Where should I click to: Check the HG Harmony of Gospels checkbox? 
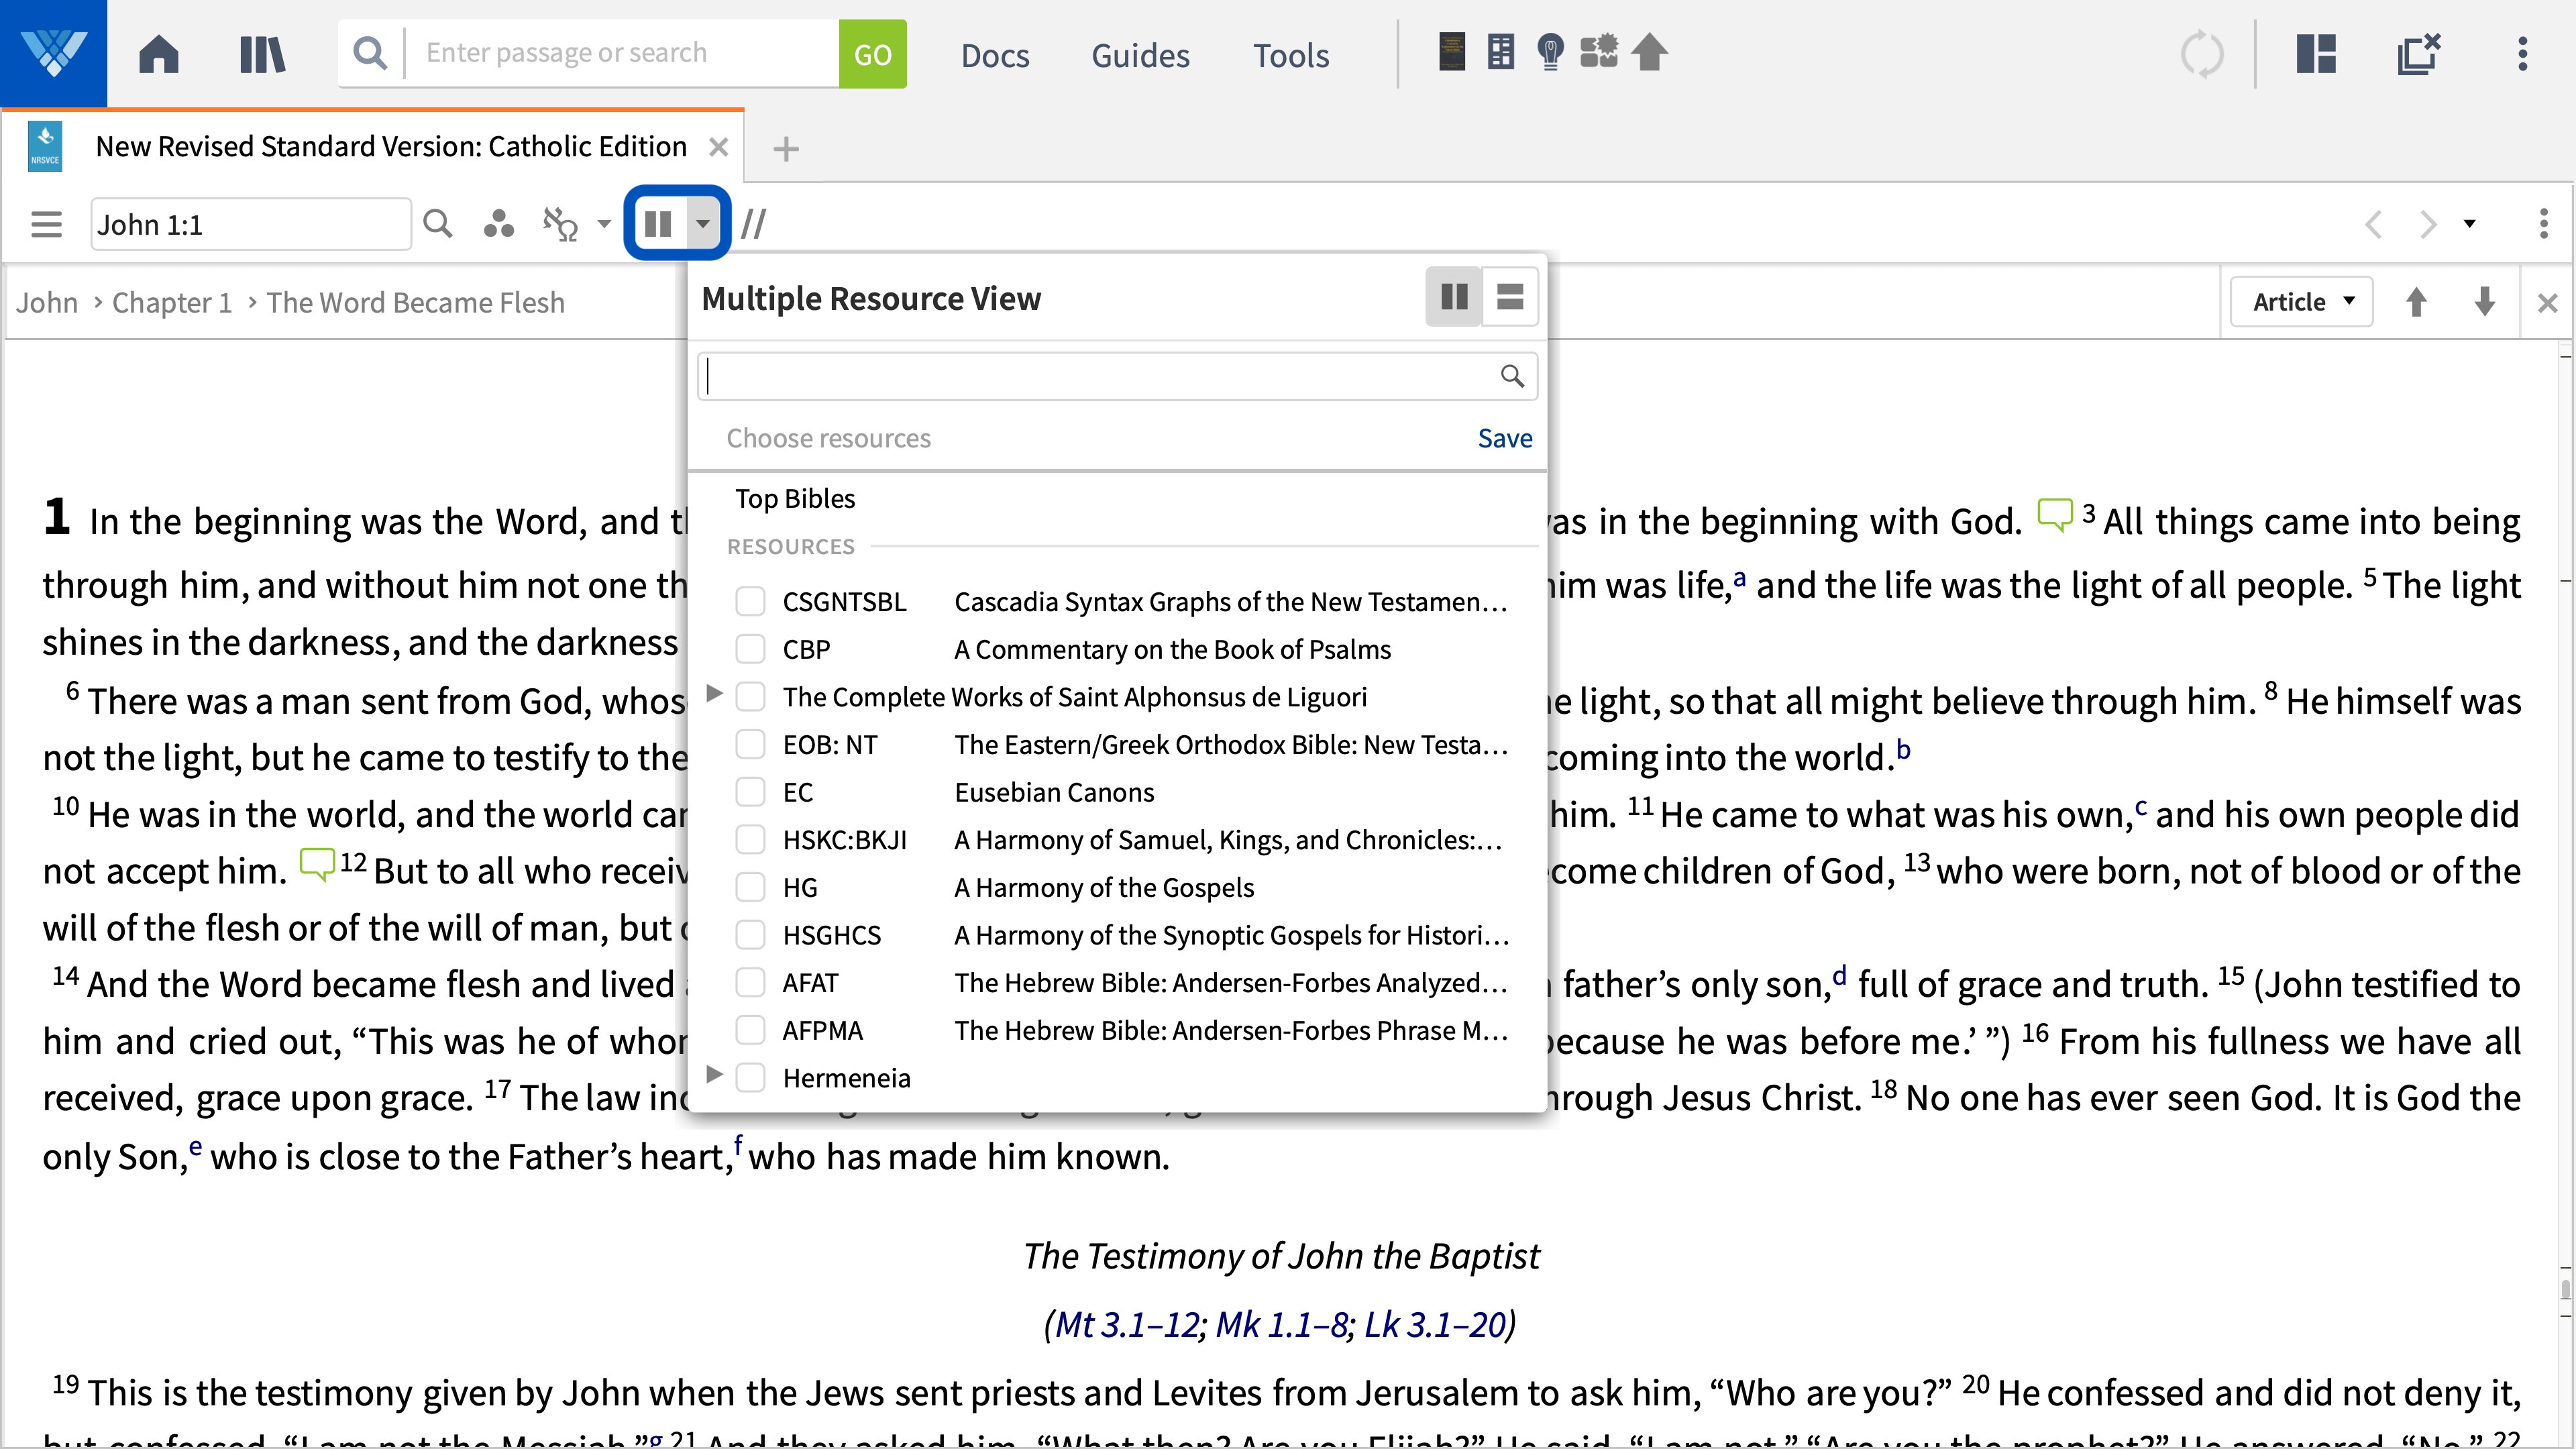point(750,887)
